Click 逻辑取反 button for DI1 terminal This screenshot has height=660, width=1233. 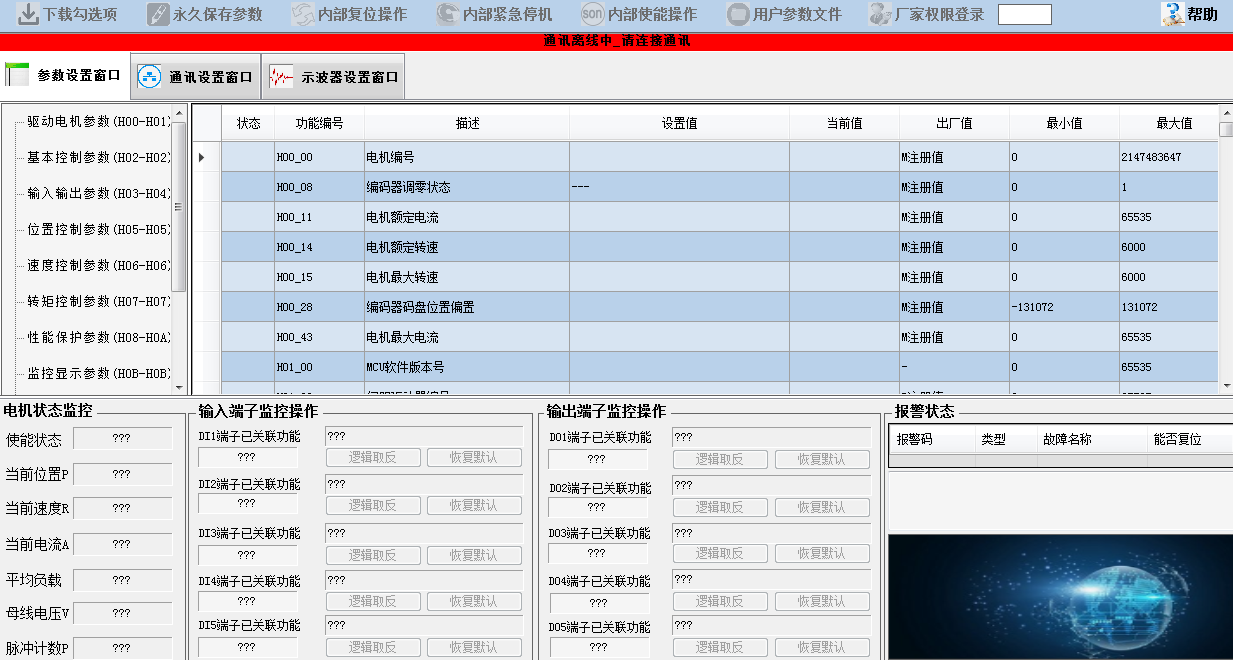372,458
